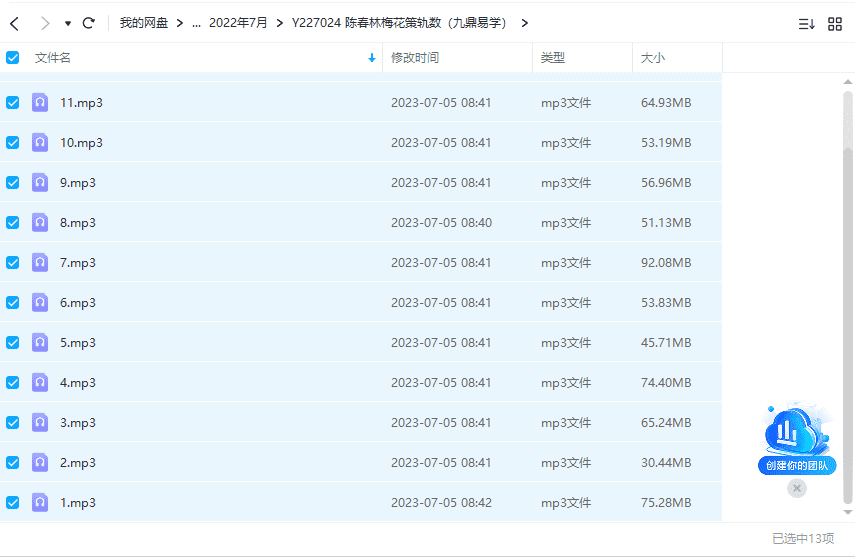Screen dimensions: 855x557
Task: Sort by 修改时间 column header
Action: click(x=415, y=58)
